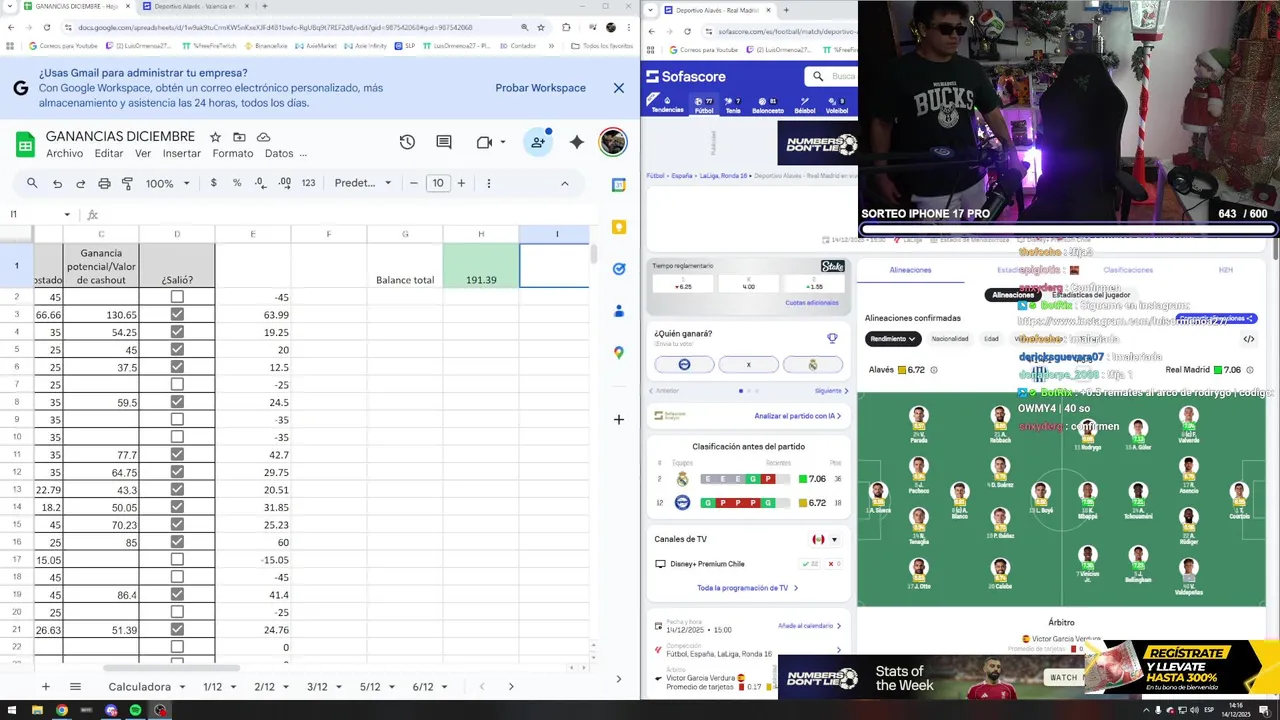Image resolution: width=1280 pixels, height=720 pixels.
Task: Apply percent format with % icon
Action: pos(237,183)
